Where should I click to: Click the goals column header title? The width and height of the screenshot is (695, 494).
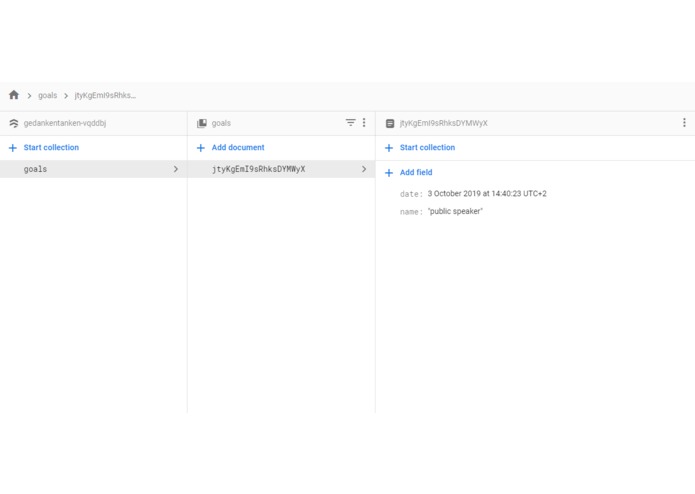[221, 123]
